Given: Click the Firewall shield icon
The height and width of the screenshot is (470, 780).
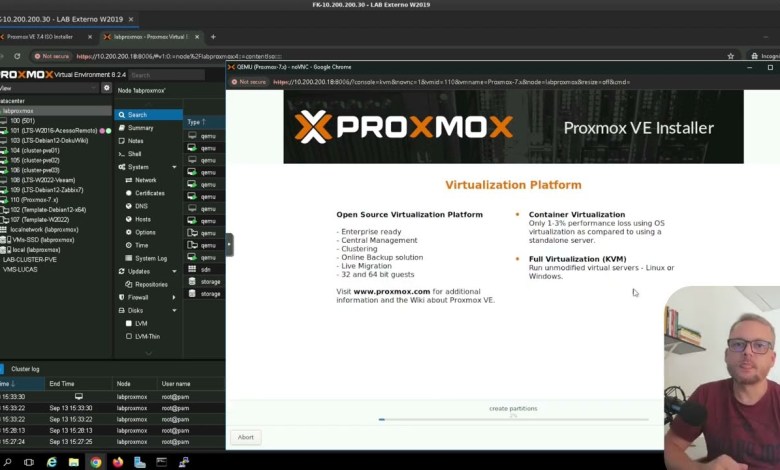Looking at the screenshot, I should (x=121, y=297).
